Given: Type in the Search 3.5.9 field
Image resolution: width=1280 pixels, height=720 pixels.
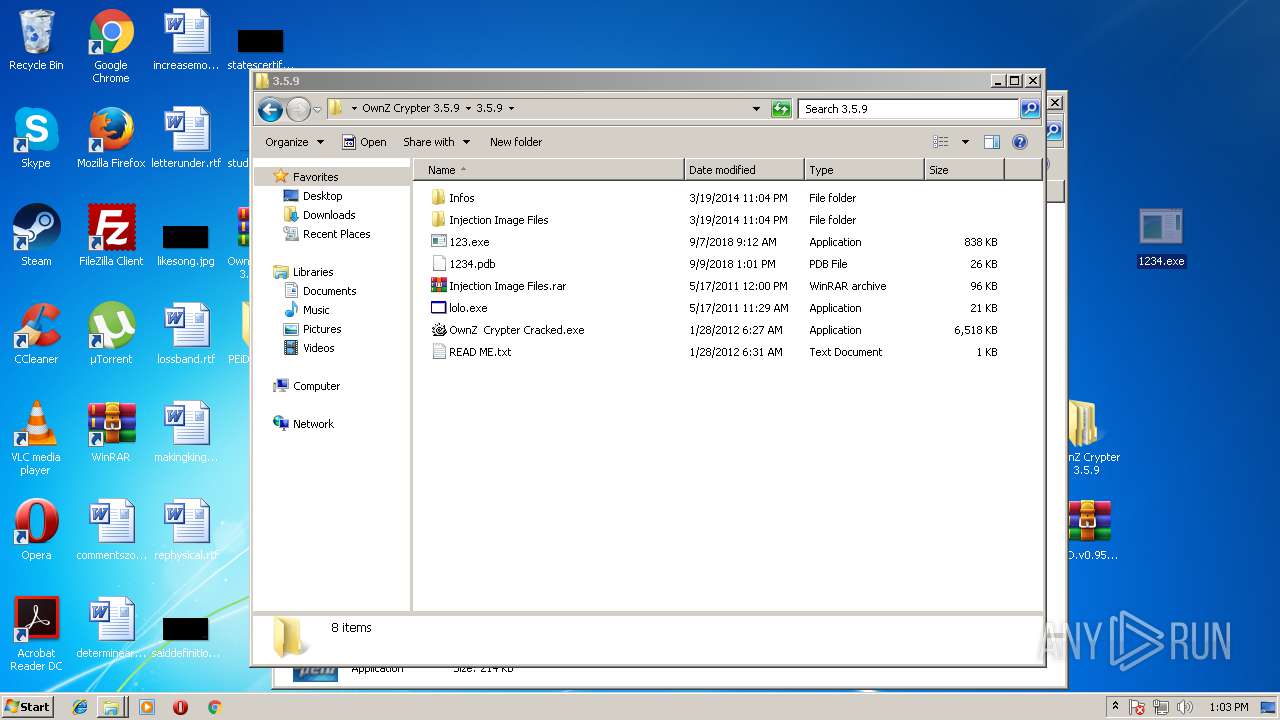Looking at the screenshot, I should click(909, 109).
